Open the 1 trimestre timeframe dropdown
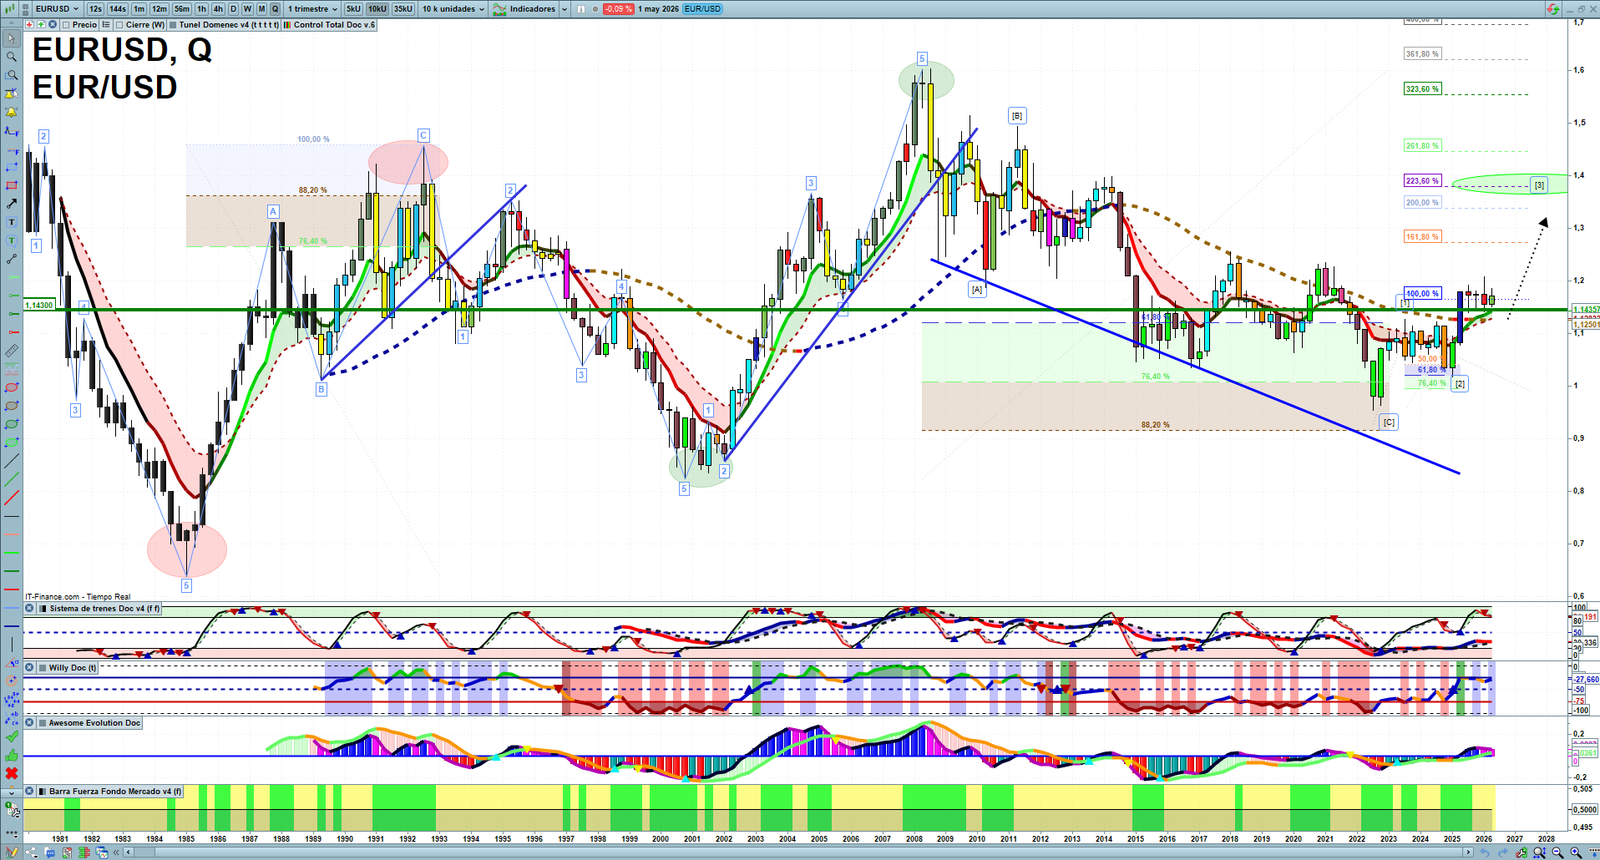Image resolution: width=1600 pixels, height=860 pixels. (x=313, y=8)
